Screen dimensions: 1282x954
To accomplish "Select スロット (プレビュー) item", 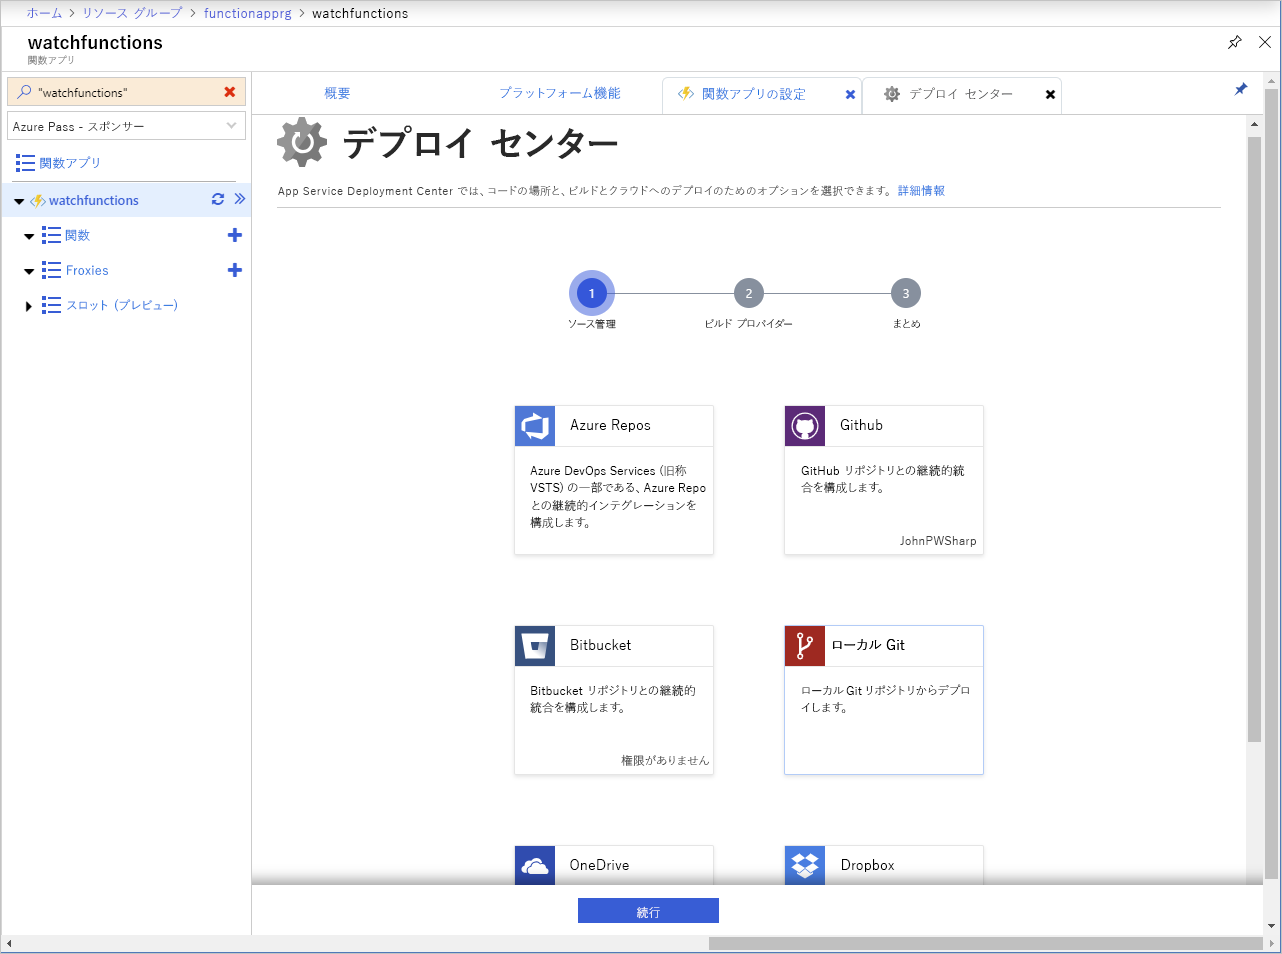I will coord(122,305).
